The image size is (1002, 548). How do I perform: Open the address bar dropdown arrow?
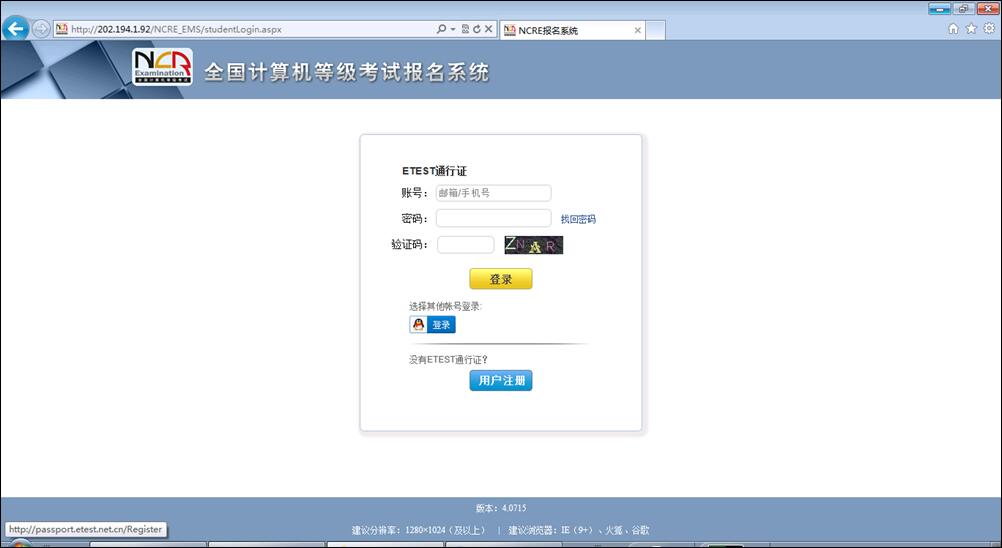coord(453,29)
